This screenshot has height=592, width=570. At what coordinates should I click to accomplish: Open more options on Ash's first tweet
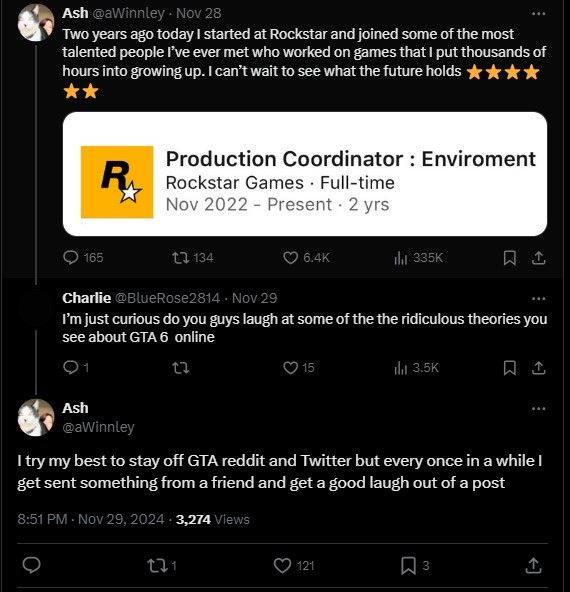[x=538, y=14]
